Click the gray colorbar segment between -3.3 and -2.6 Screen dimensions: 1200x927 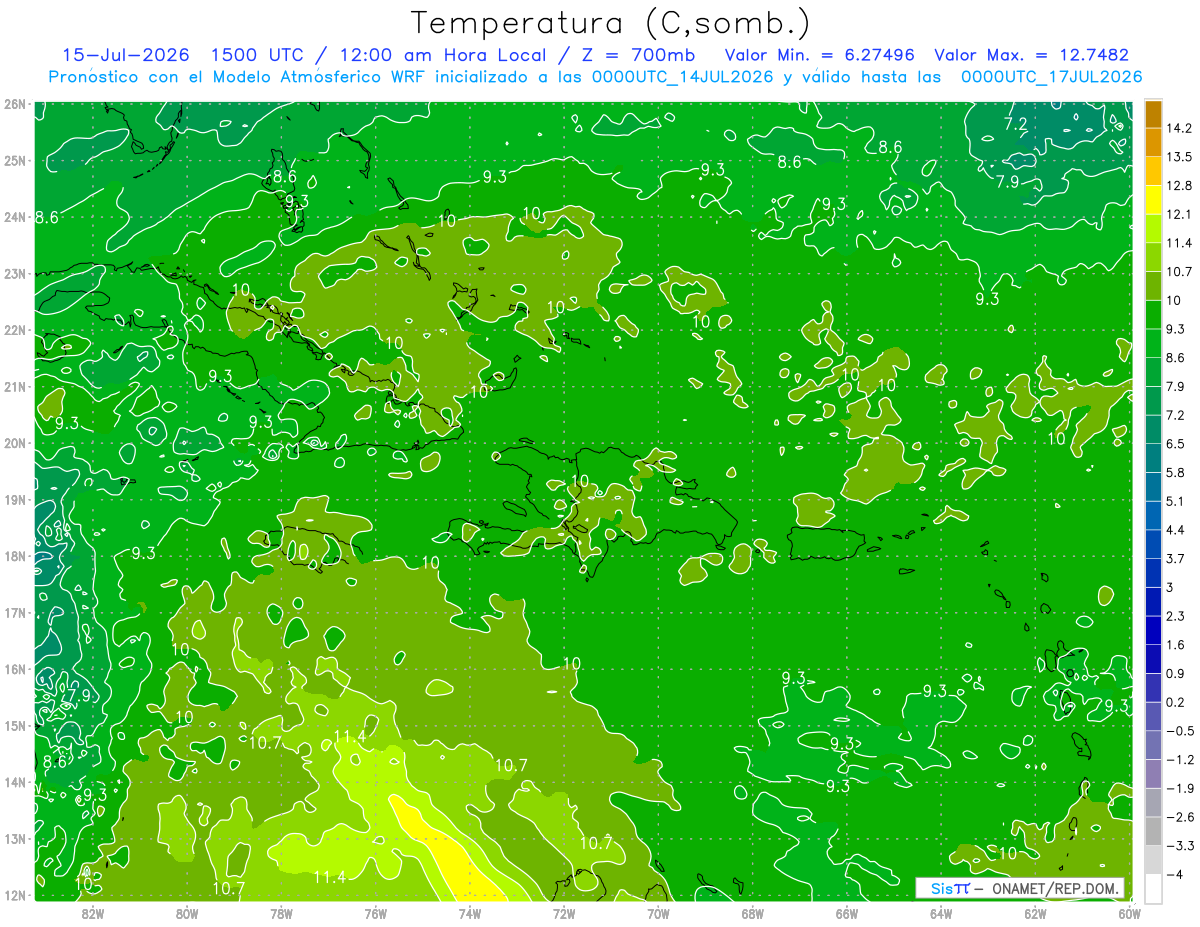tap(1153, 831)
